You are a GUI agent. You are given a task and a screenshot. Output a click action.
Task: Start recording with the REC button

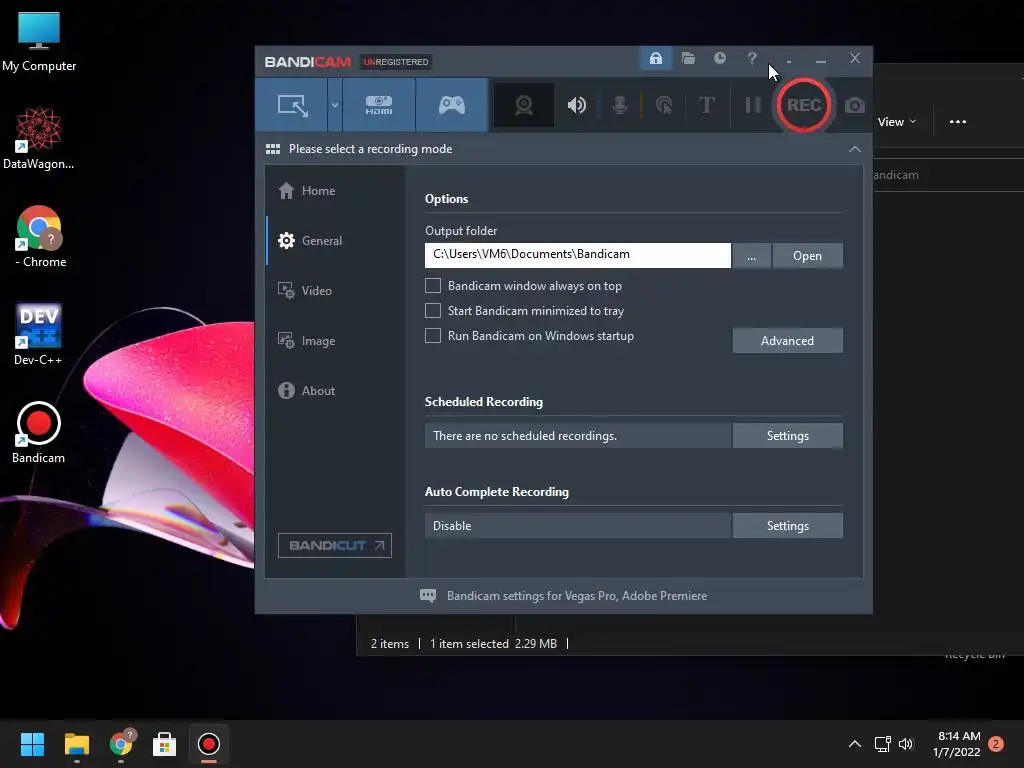803,105
